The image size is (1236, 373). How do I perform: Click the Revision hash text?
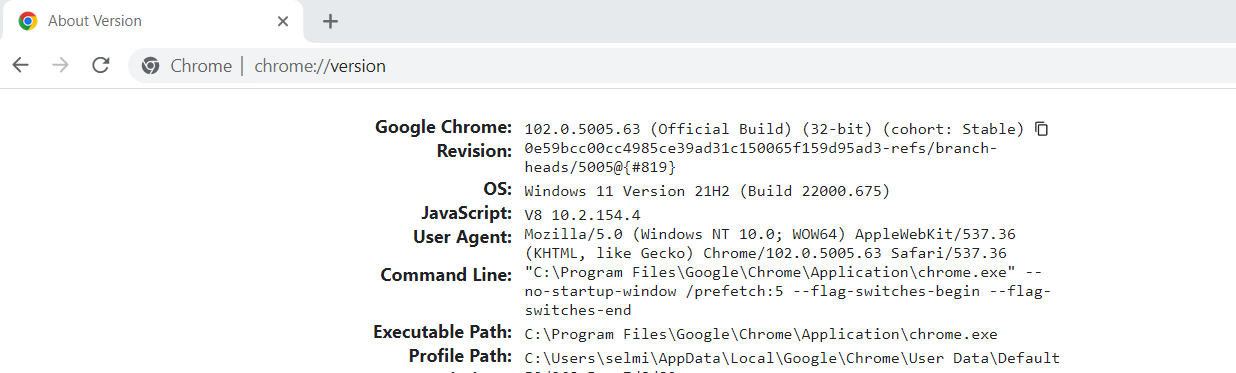click(761, 158)
